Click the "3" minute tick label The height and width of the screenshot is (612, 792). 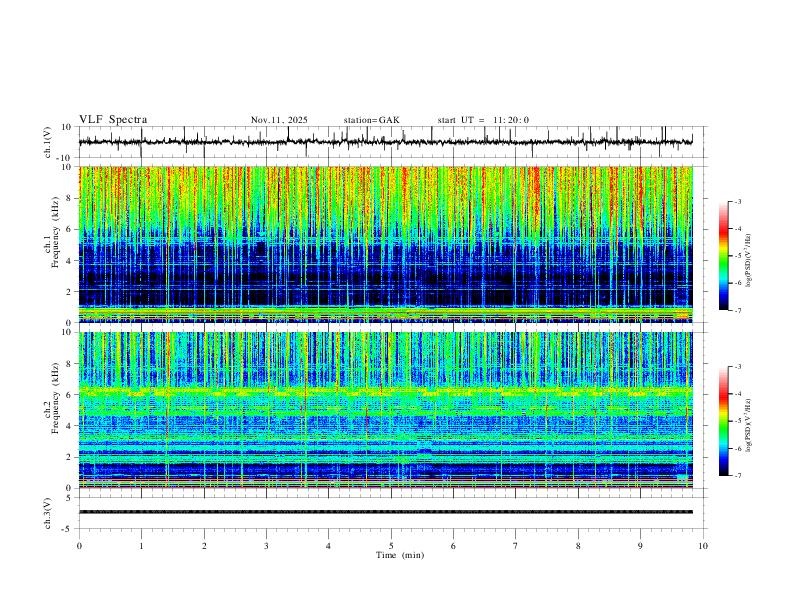click(266, 546)
